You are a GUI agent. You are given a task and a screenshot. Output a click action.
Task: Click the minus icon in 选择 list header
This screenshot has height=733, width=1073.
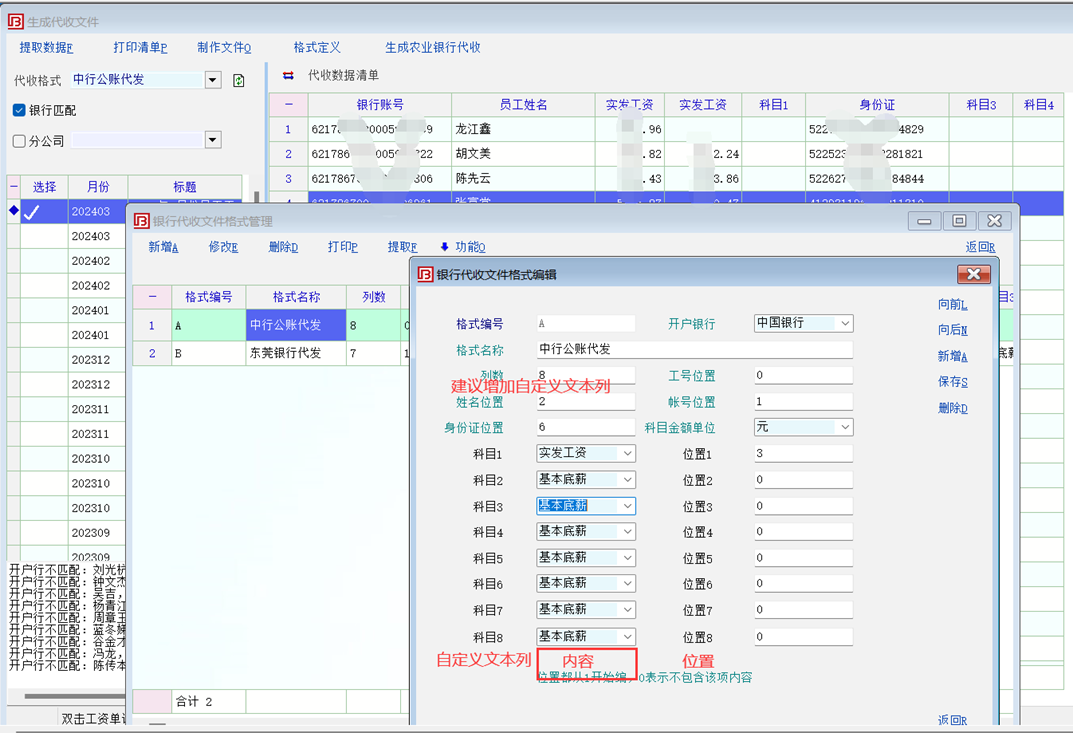(14, 187)
